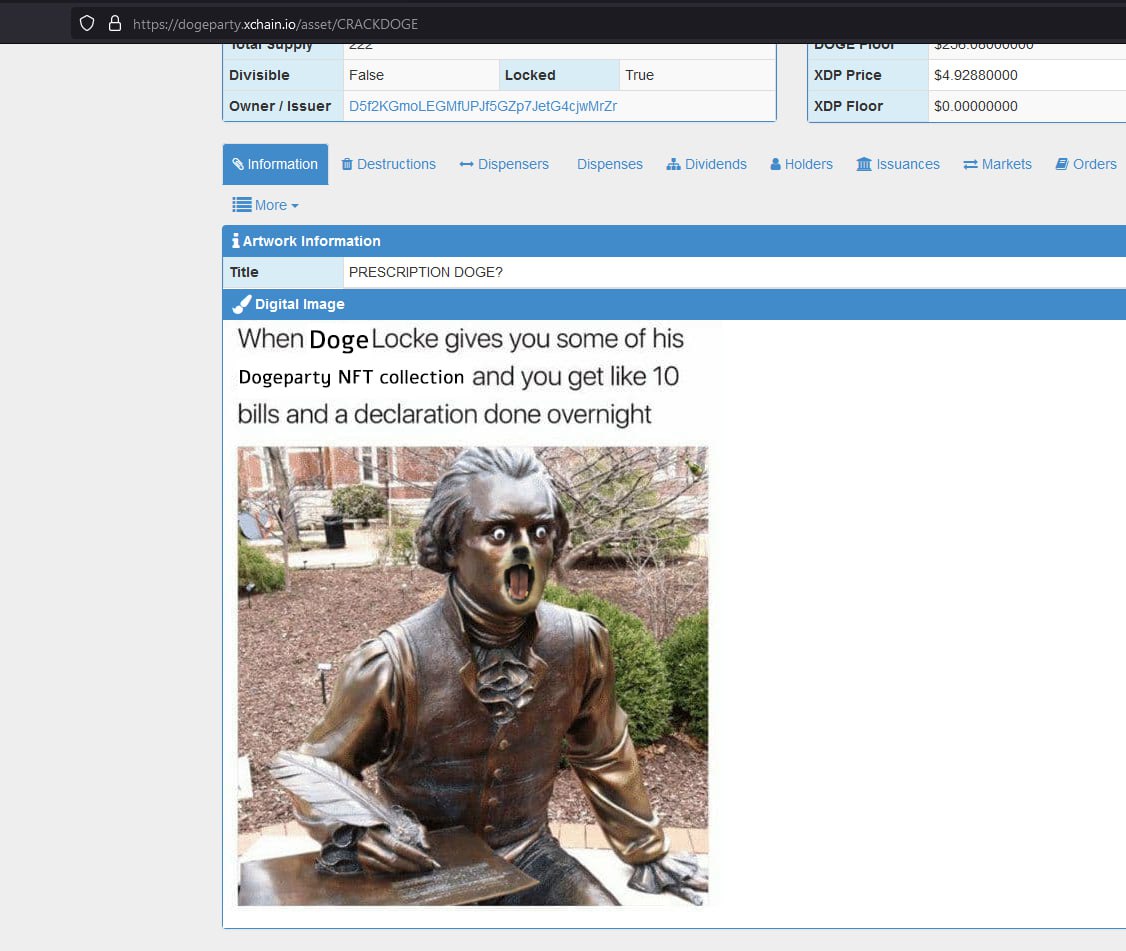1126x951 pixels.
Task: Click the shield tracking protection icon
Action: coord(87,24)
